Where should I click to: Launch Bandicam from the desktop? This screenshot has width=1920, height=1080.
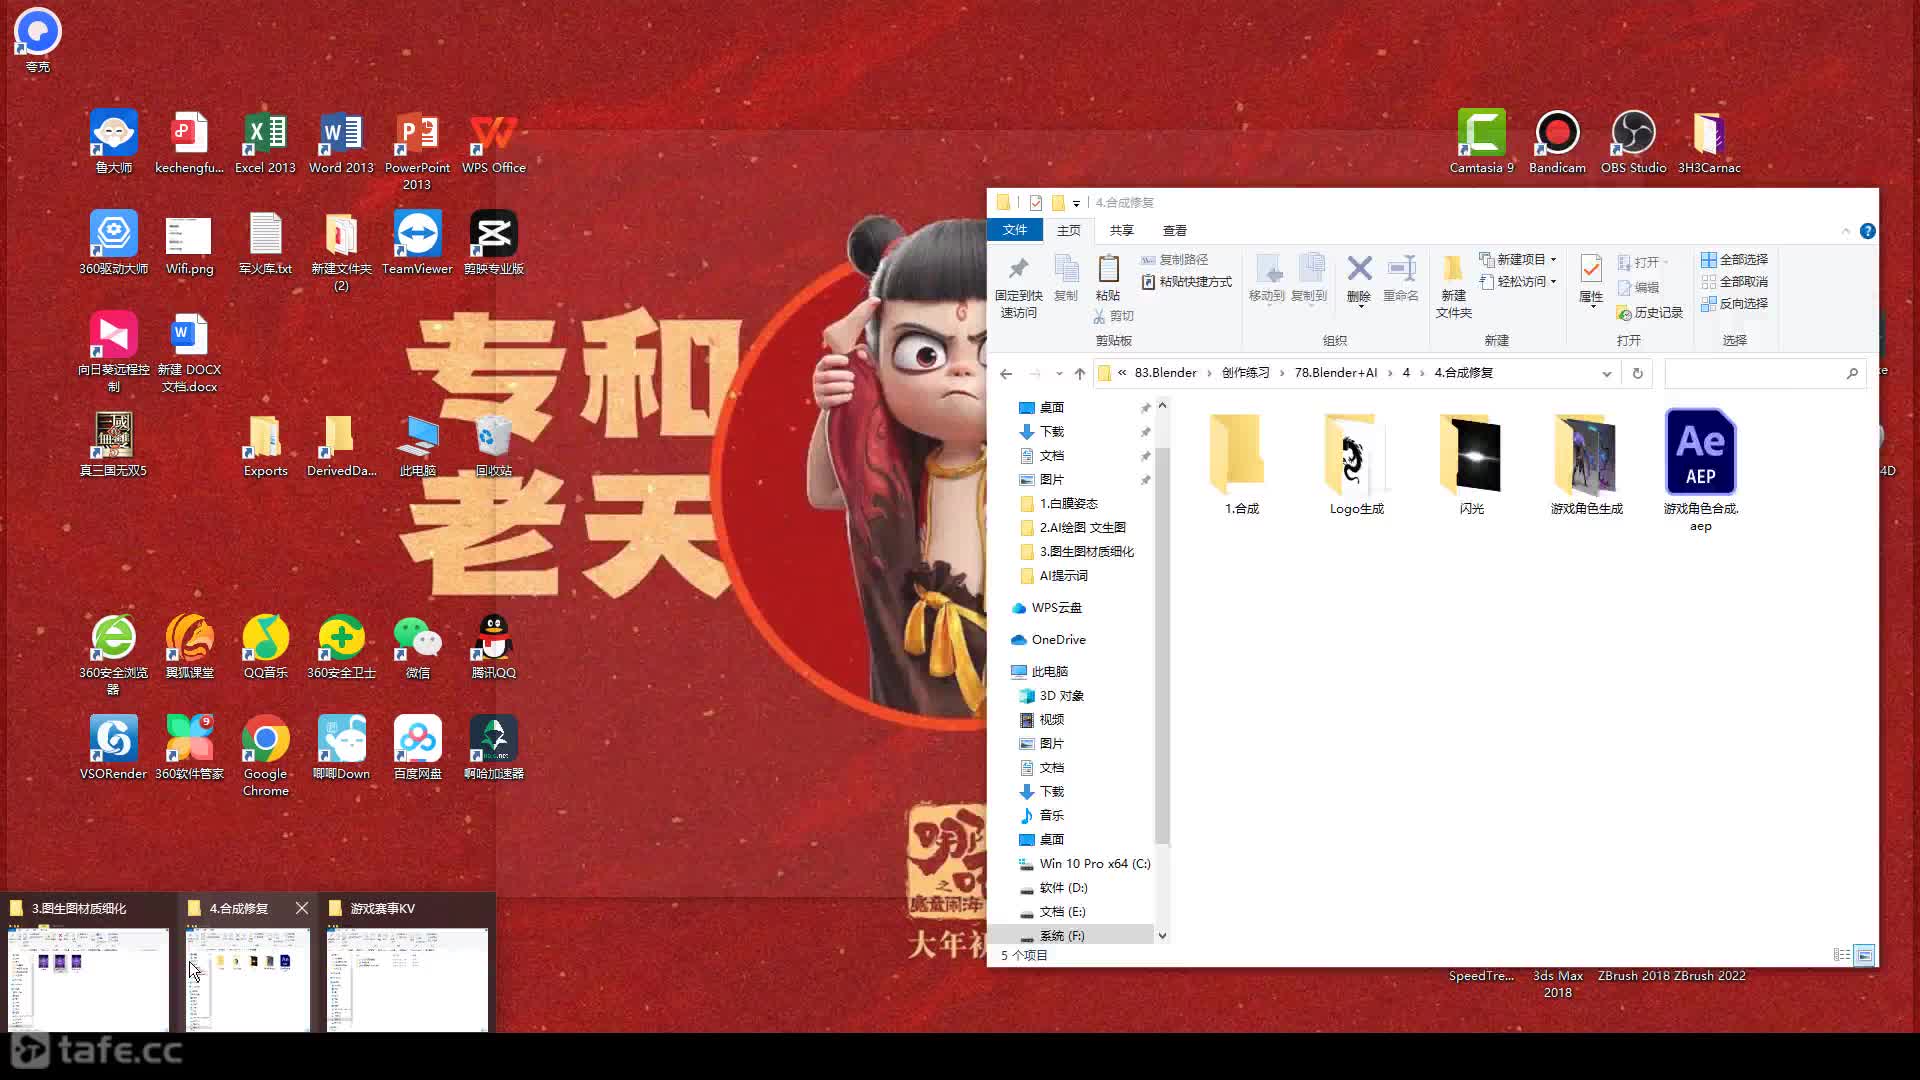(x=1557, y=141)
